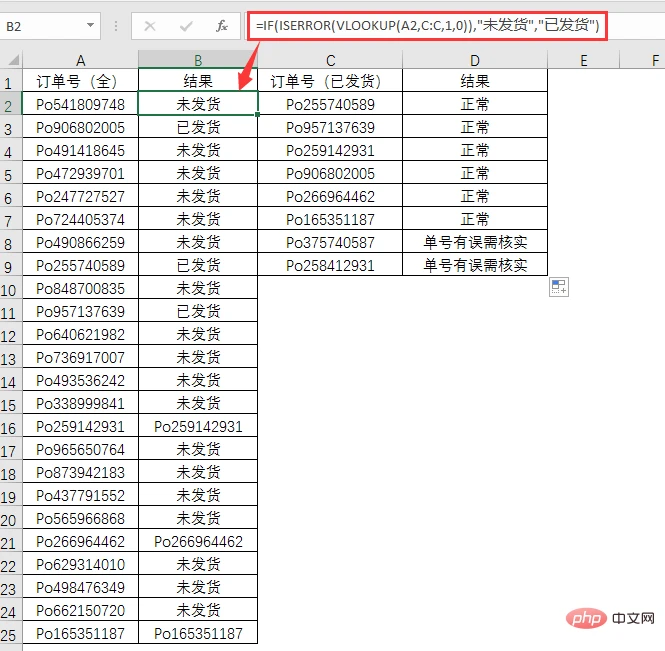665x651 pixels.
Task: Click inside the formula bar text
Action: click(428, 26)
